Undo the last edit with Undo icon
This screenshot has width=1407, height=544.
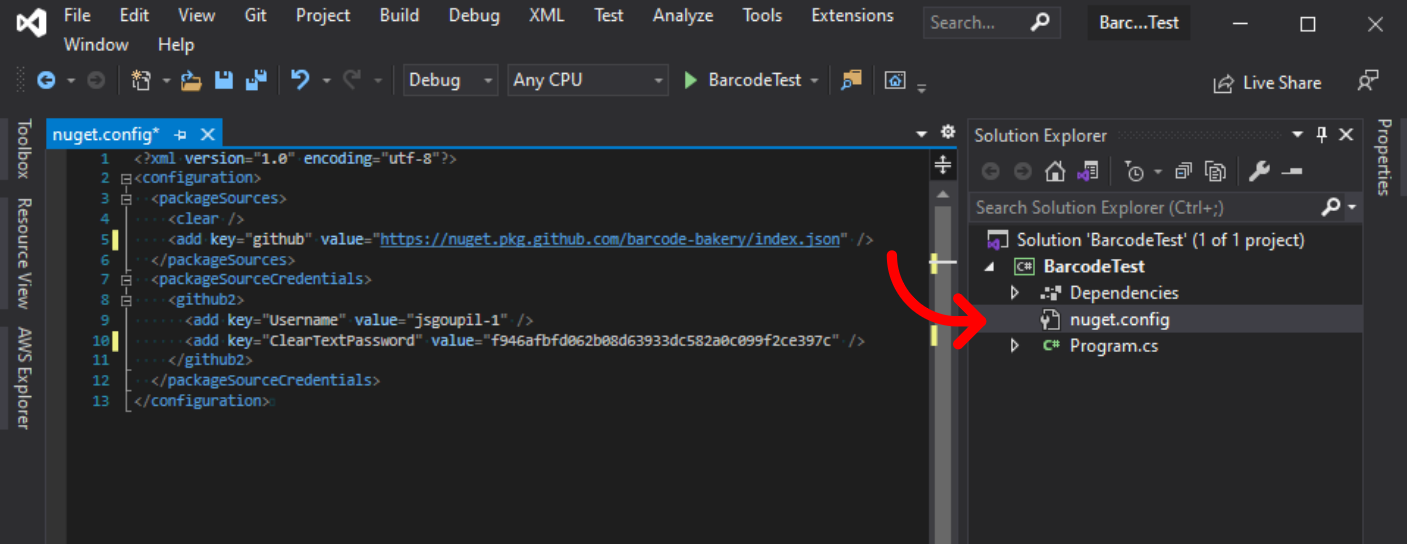[300, 80]
